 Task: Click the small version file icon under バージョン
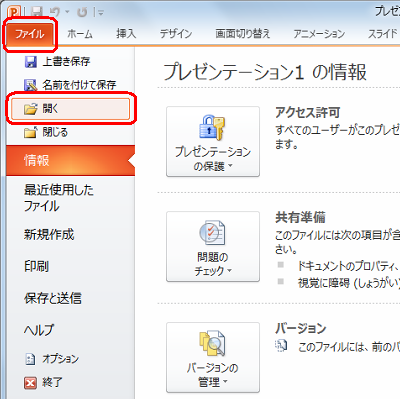[281, 346]
